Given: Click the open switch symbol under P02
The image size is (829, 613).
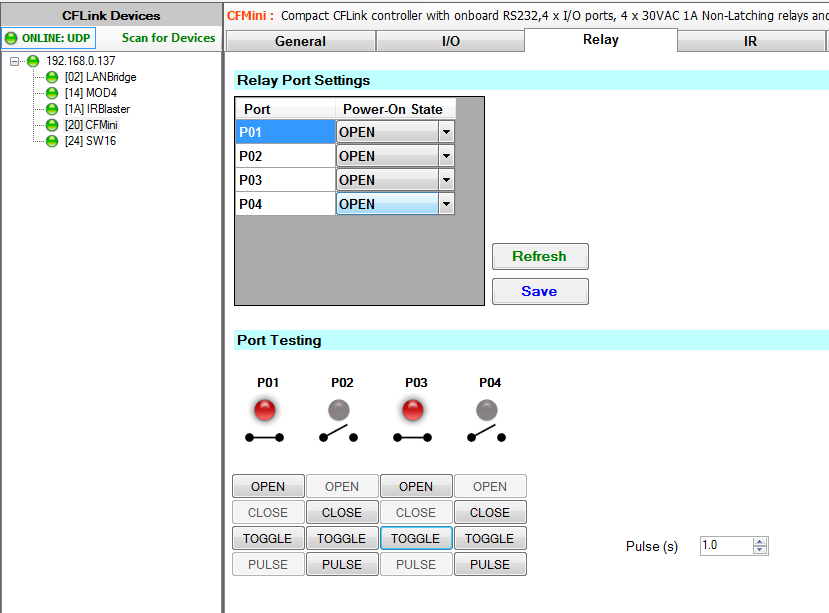Looking at the screenshot, I should pyautogui.click(x=338, y=434).
